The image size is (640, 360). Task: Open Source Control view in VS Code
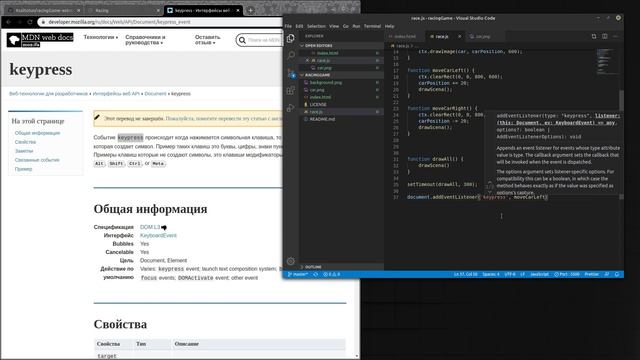291,73
